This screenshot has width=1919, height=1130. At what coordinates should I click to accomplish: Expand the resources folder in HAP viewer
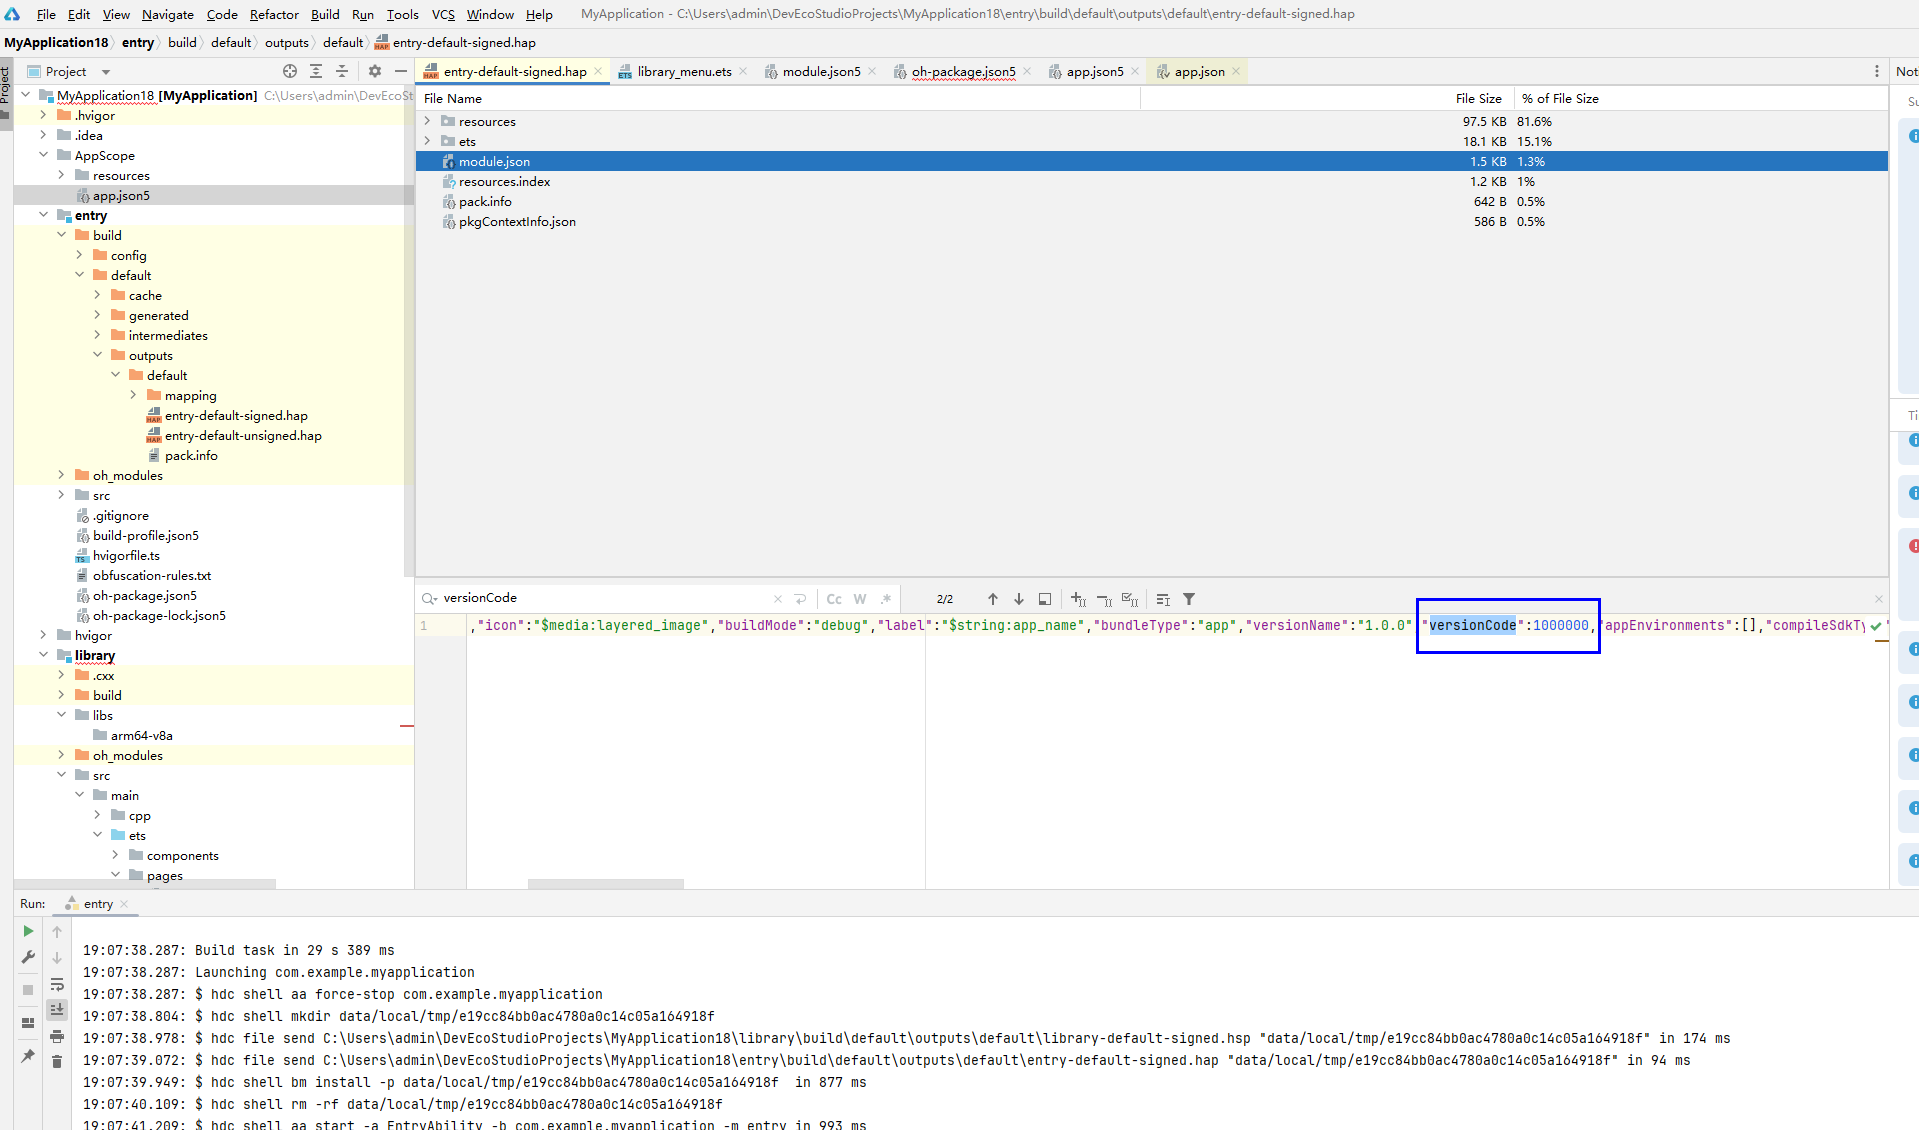[428, 121]
